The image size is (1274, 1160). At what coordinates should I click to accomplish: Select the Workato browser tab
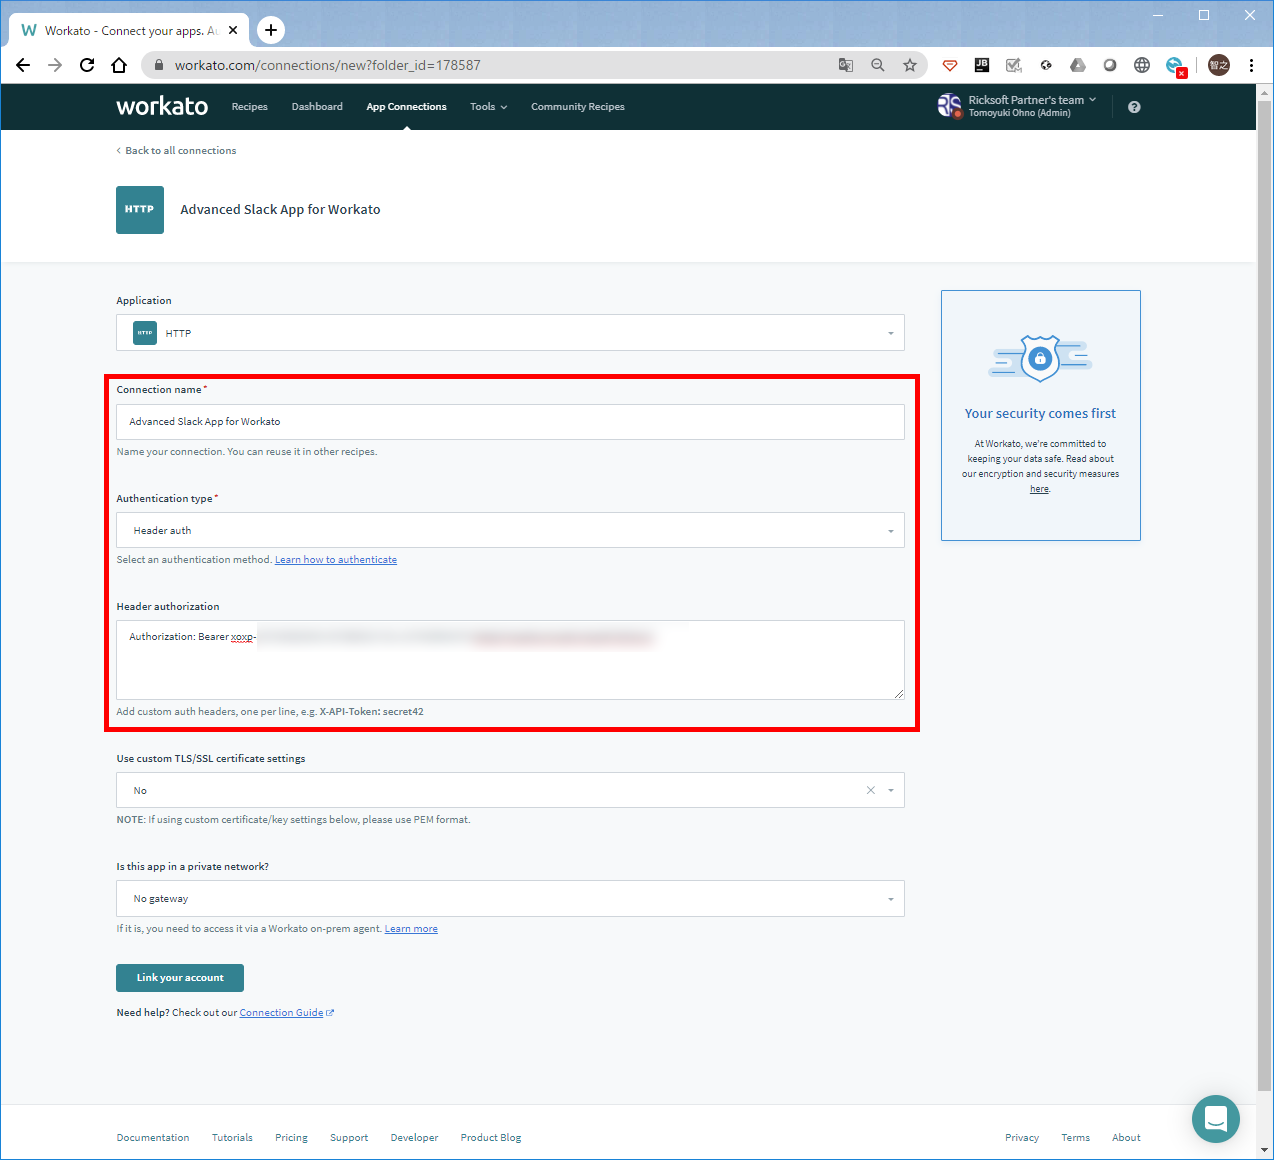[x=130, y=30]
